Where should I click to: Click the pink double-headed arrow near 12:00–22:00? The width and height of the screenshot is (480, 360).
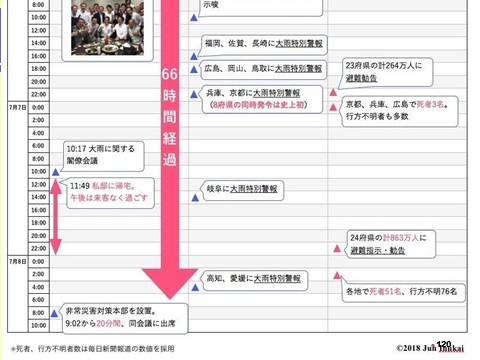(56, 217)
